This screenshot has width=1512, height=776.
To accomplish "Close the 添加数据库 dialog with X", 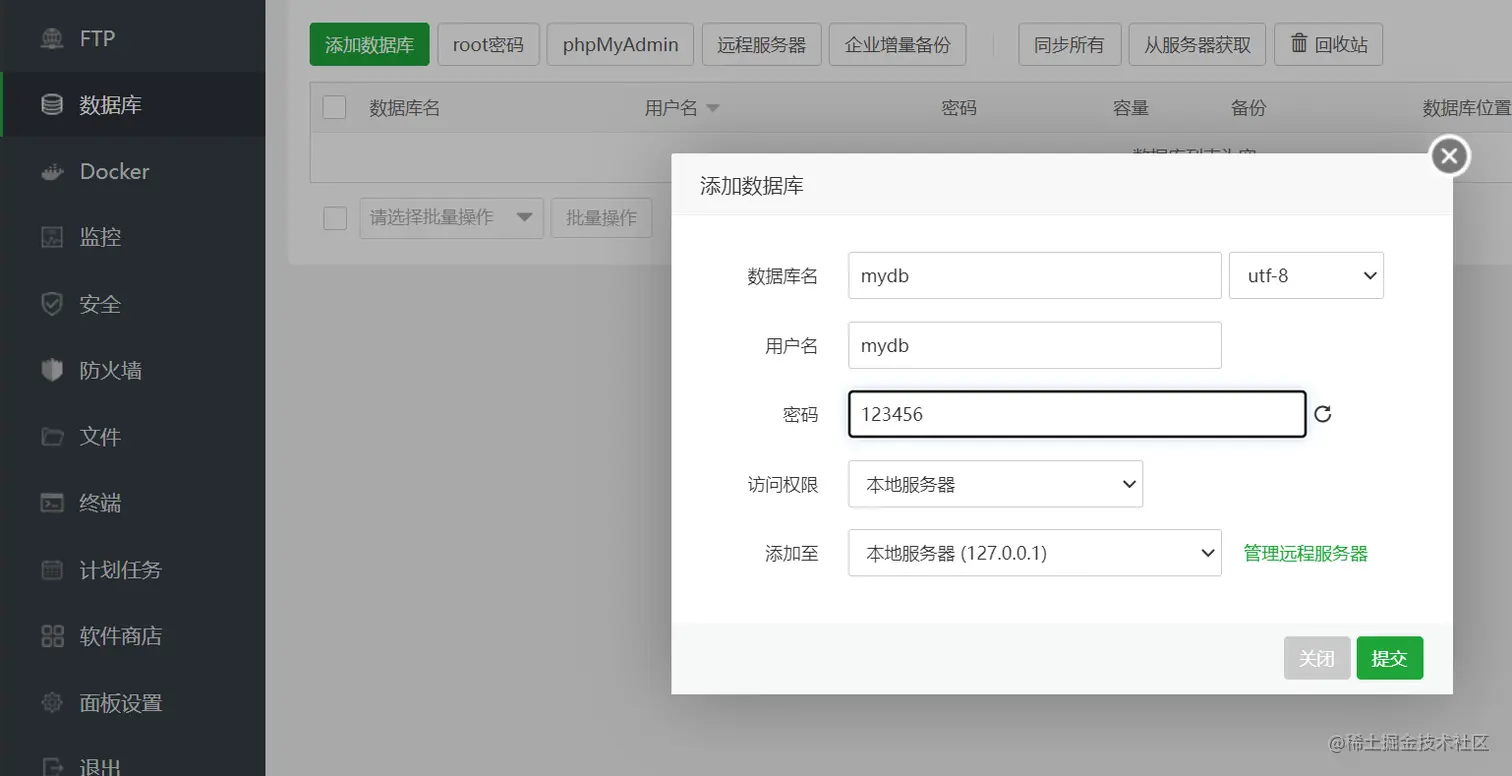I will pos(1450,156).
